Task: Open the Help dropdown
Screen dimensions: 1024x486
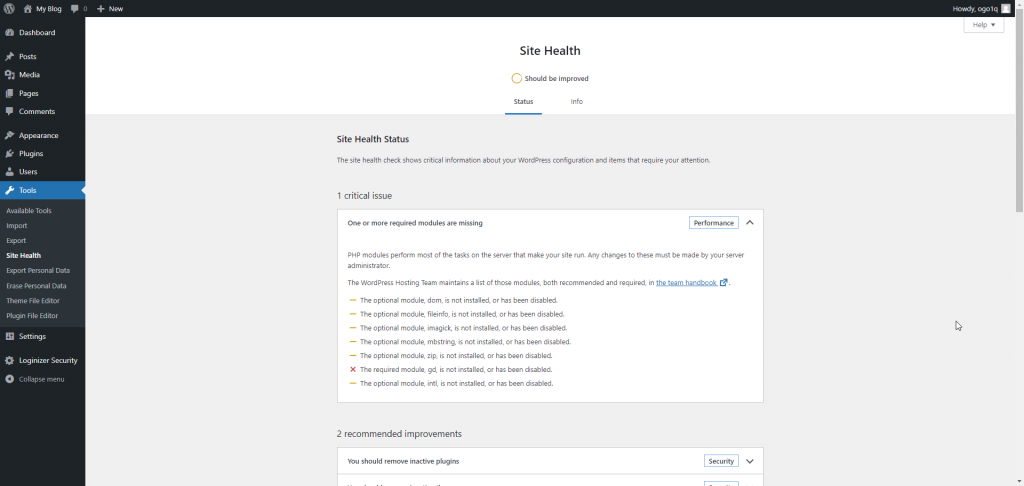Action: (984, 25)
